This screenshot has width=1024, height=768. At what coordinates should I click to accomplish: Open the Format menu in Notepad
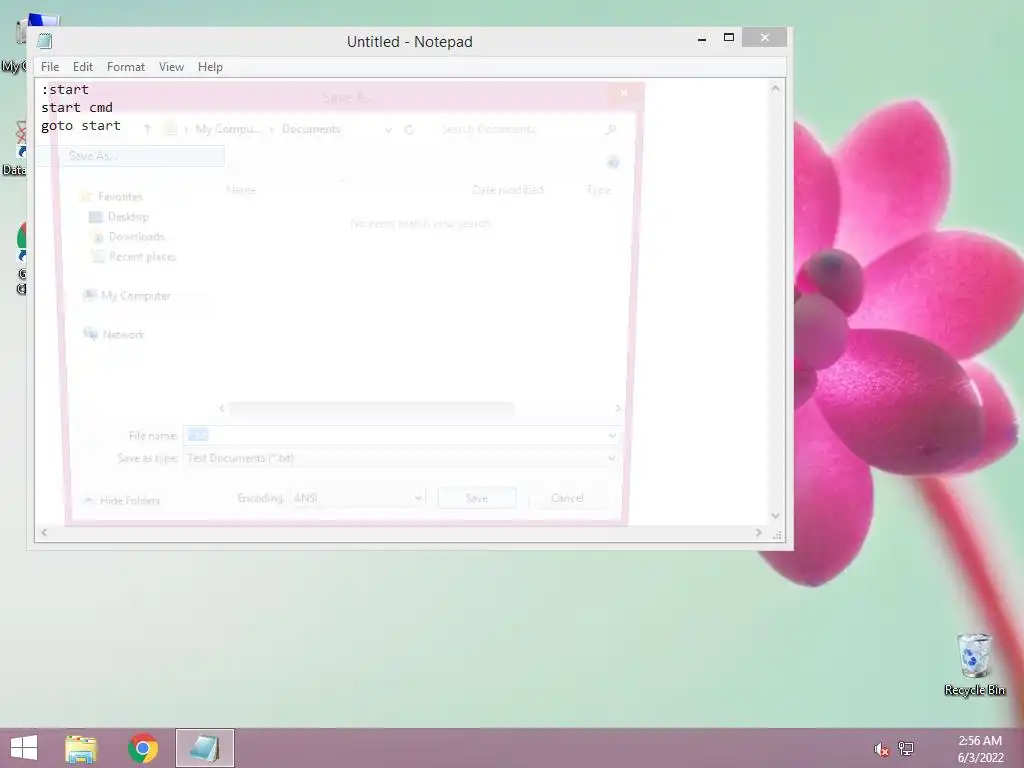pos(125,67)
